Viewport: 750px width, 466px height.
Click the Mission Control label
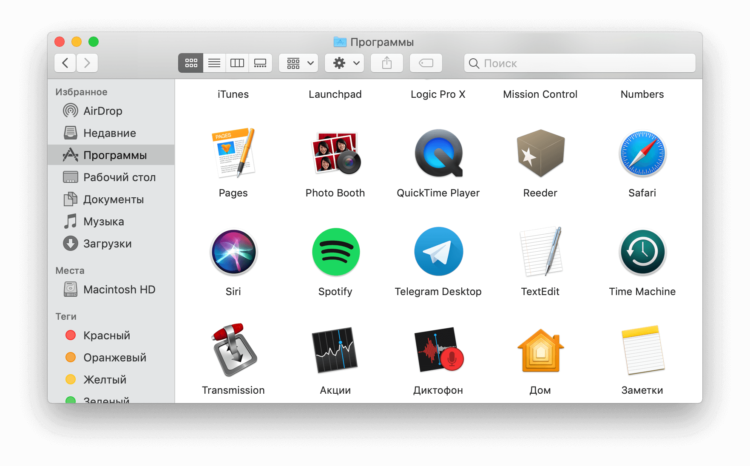tap(540, 94)
